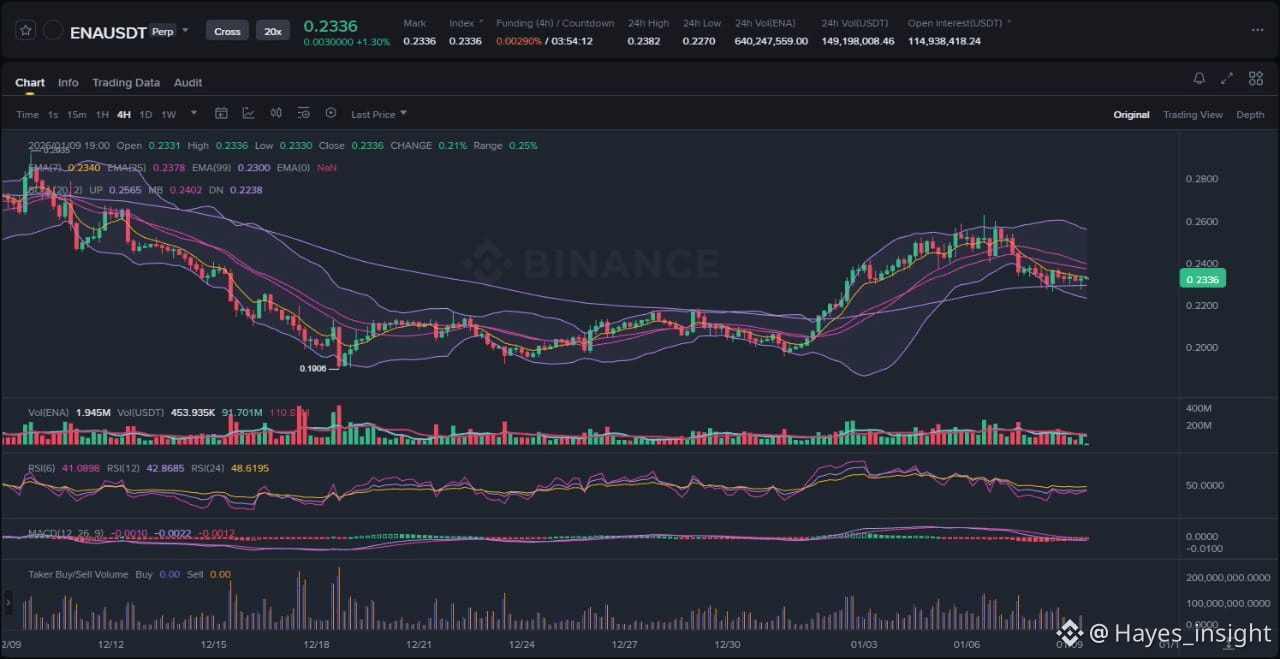The image size is (1280, 659).
Task: Select the 4H interval
Action: (124, 115)
